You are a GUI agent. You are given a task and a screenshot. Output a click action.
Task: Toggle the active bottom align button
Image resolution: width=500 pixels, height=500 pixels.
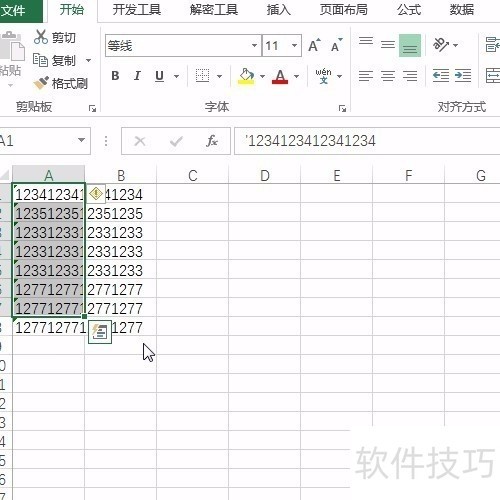pyautogui.click(x=410, y=45)
